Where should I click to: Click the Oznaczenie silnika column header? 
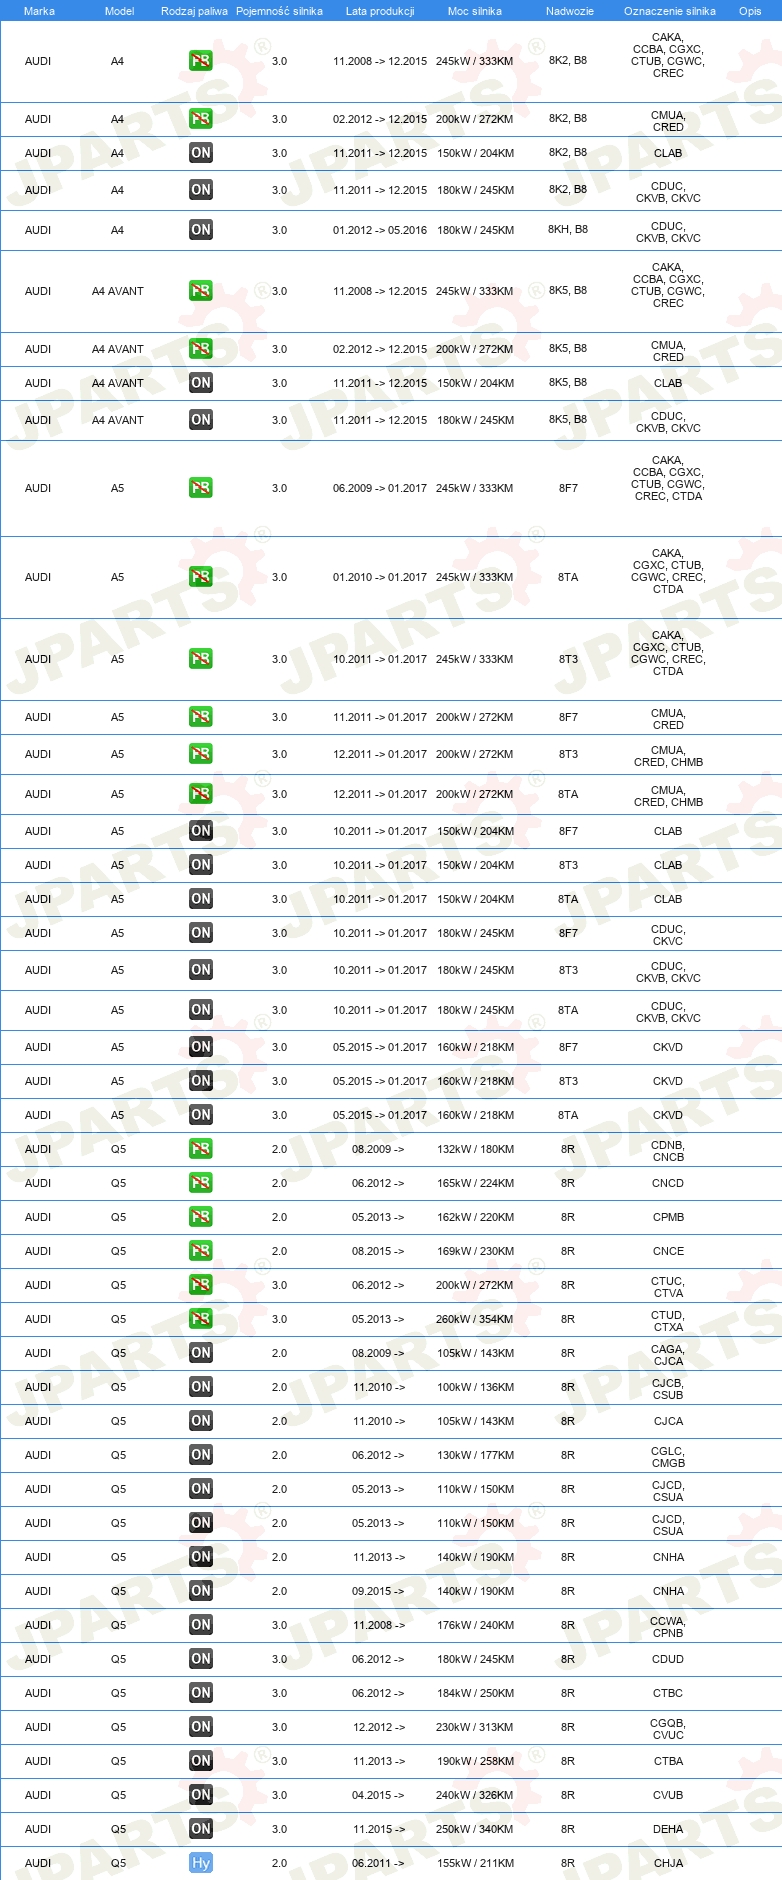point(669,11)
